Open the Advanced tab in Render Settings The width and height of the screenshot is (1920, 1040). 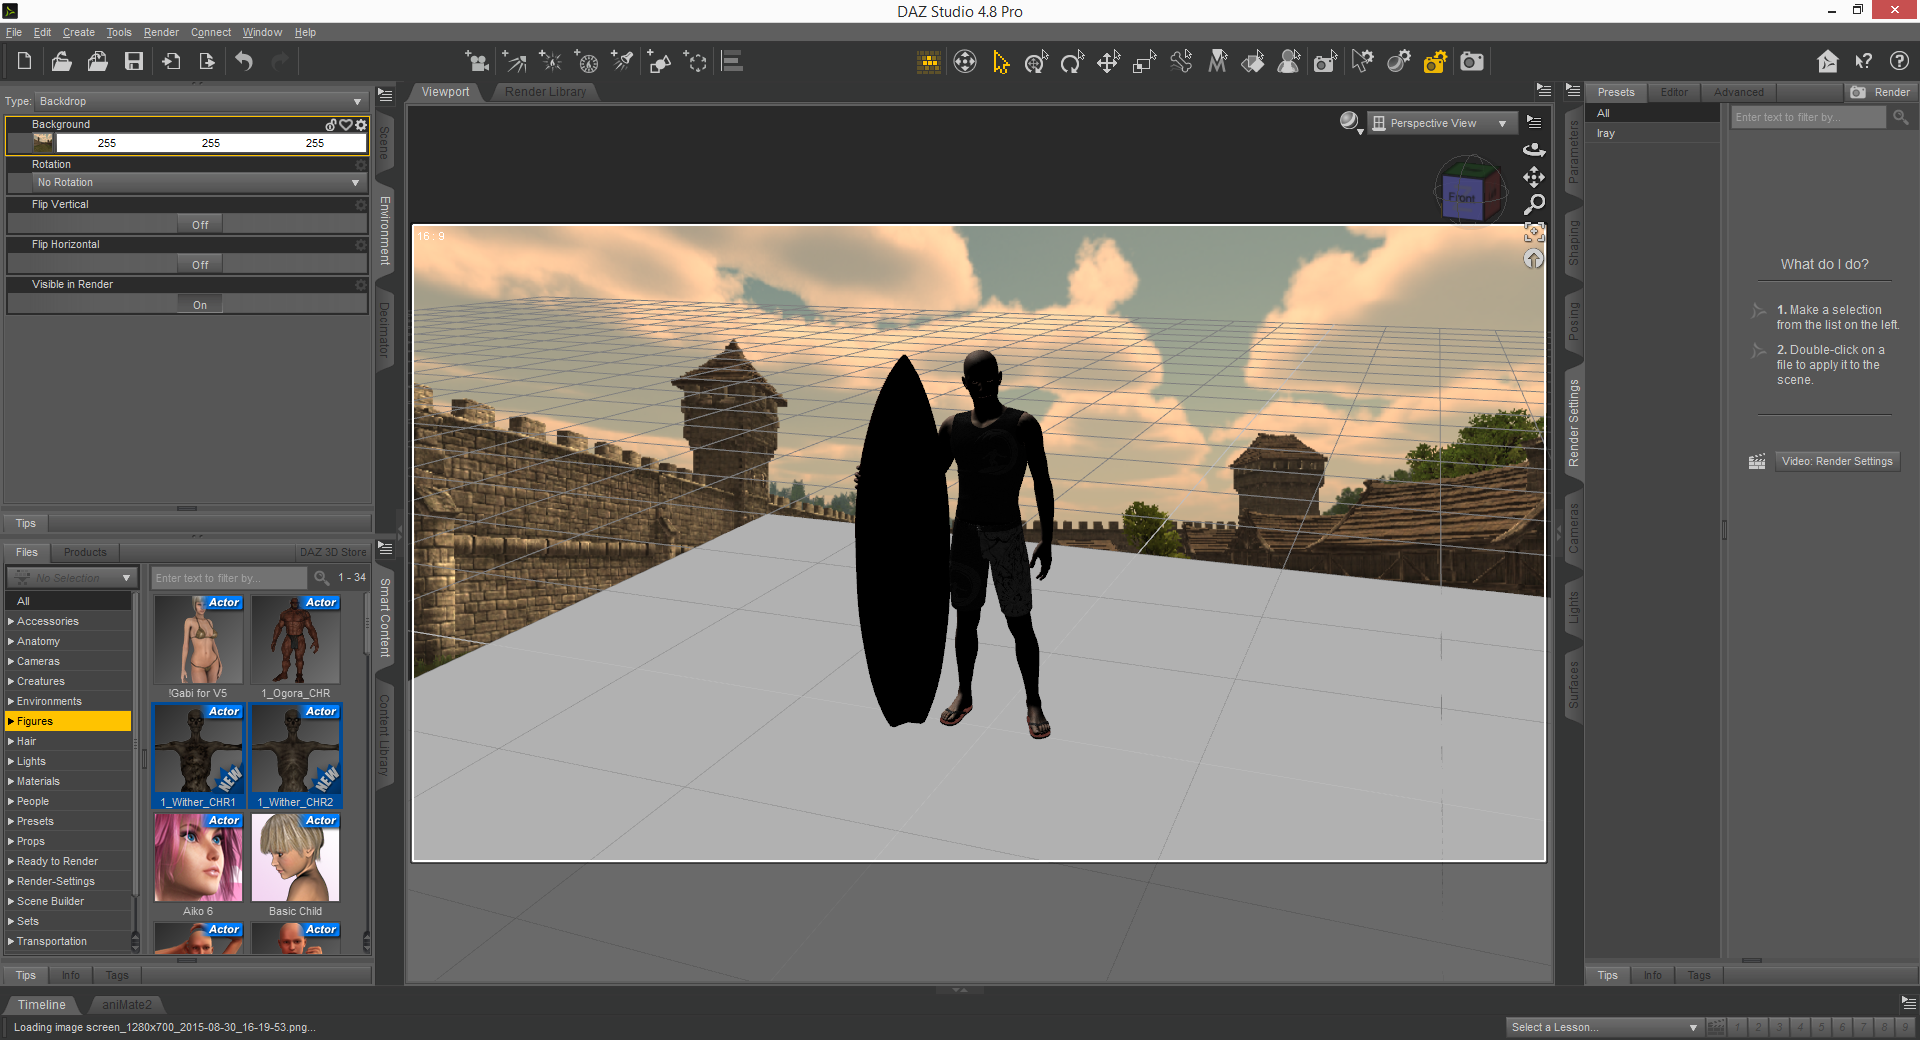tap(1739, 92)
